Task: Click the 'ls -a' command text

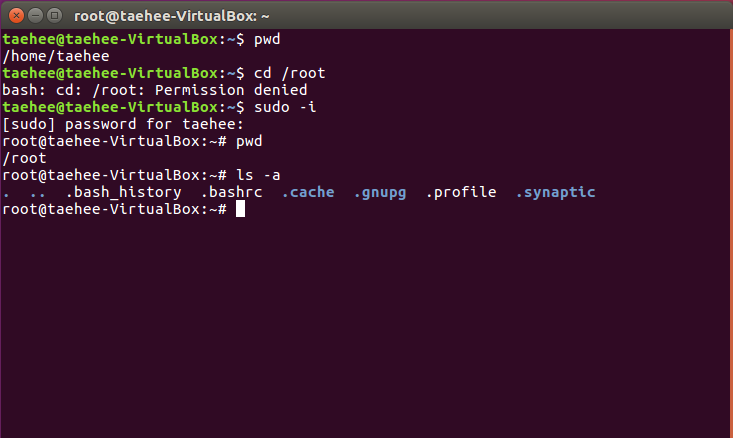Action: click(x=258, y=175)
